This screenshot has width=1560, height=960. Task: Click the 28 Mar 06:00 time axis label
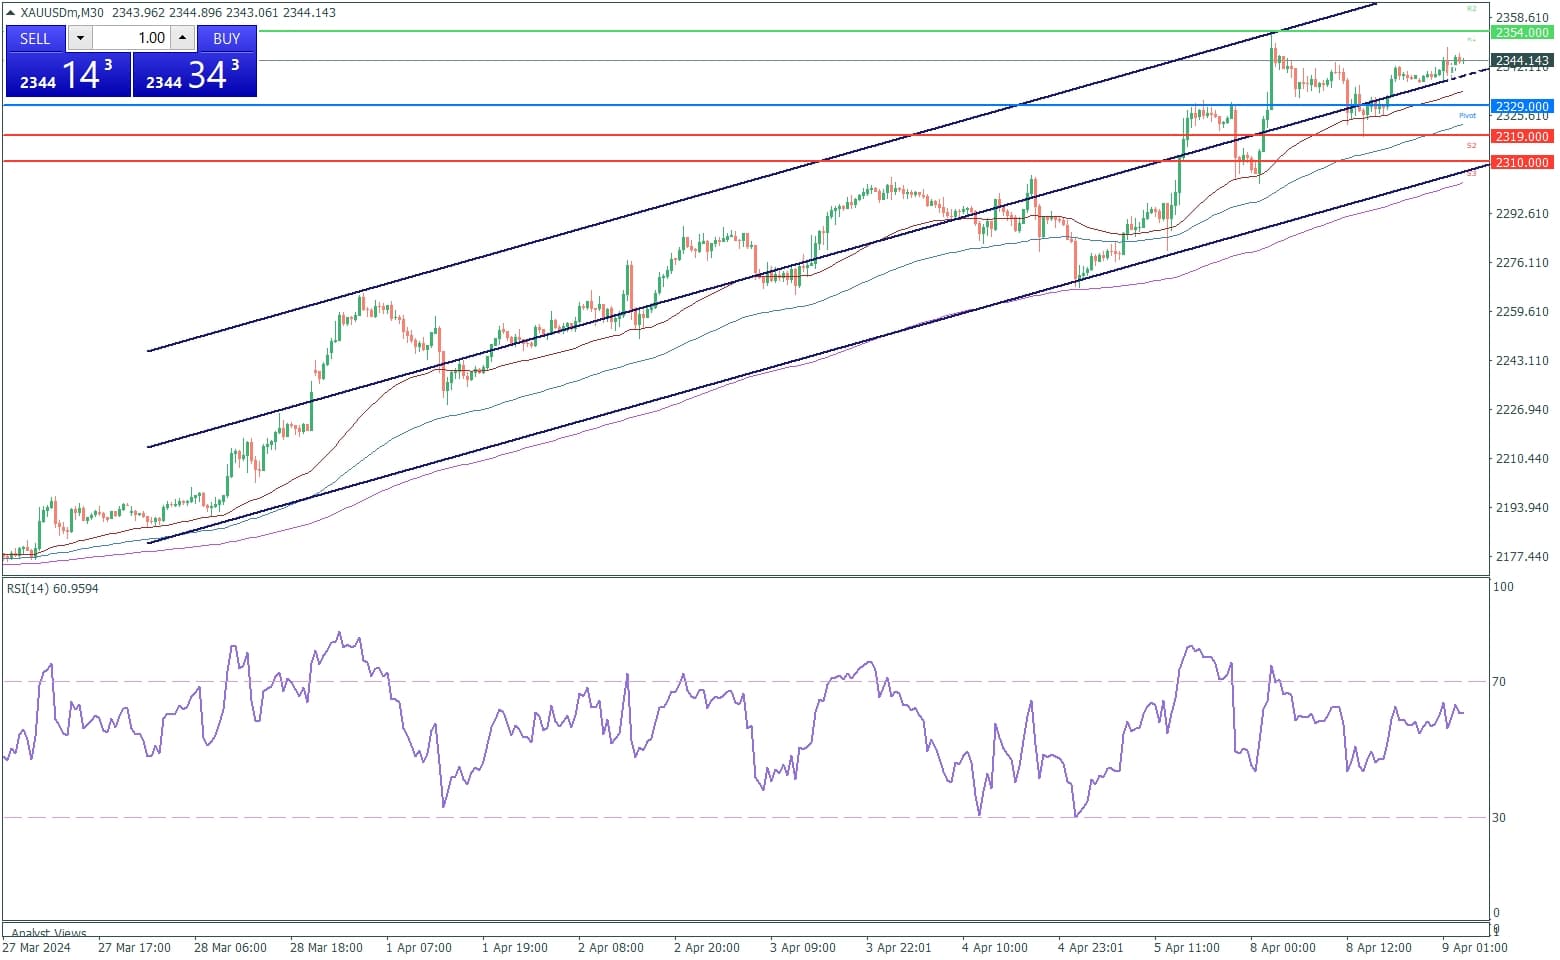pyautogui.click(x=230, y=948)
